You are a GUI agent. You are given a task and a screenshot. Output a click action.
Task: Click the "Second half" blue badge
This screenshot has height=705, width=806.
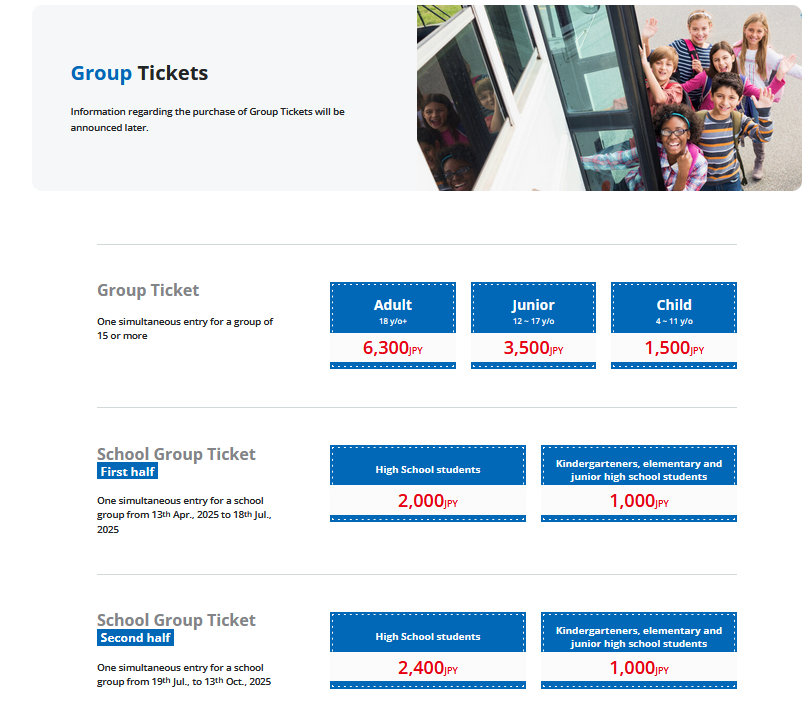click(x=136, y=638)
